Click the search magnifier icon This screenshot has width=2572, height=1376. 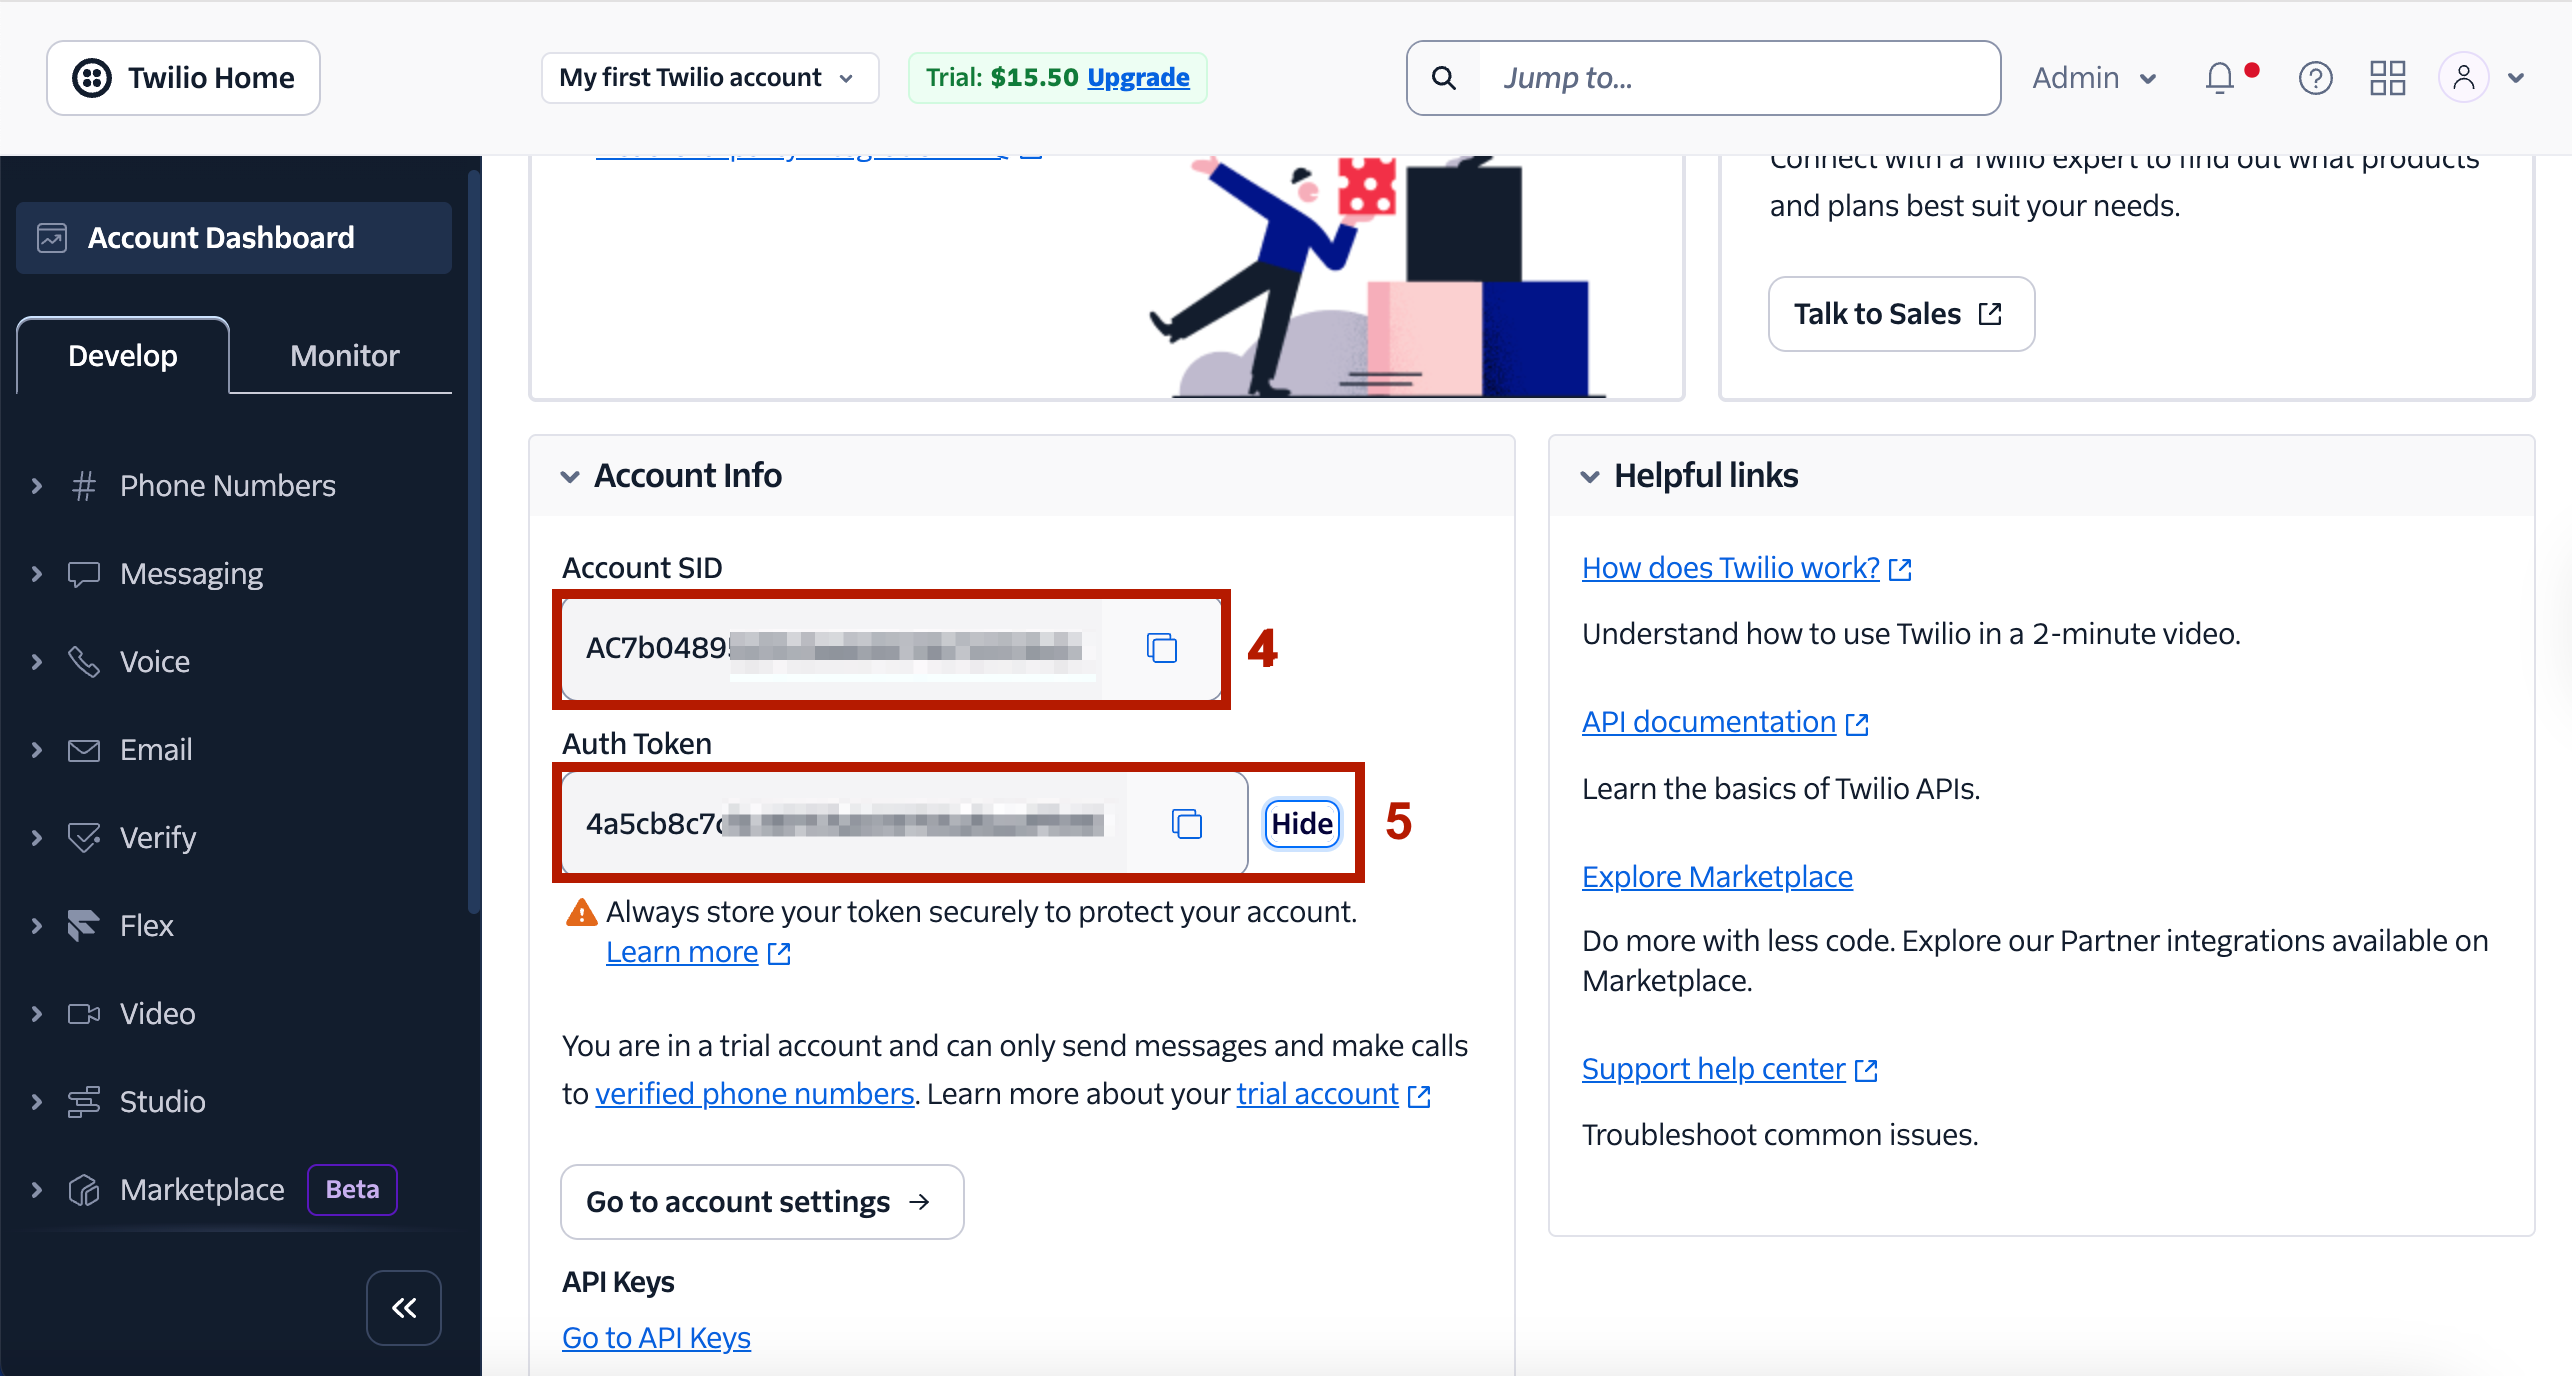(1444, 78)
